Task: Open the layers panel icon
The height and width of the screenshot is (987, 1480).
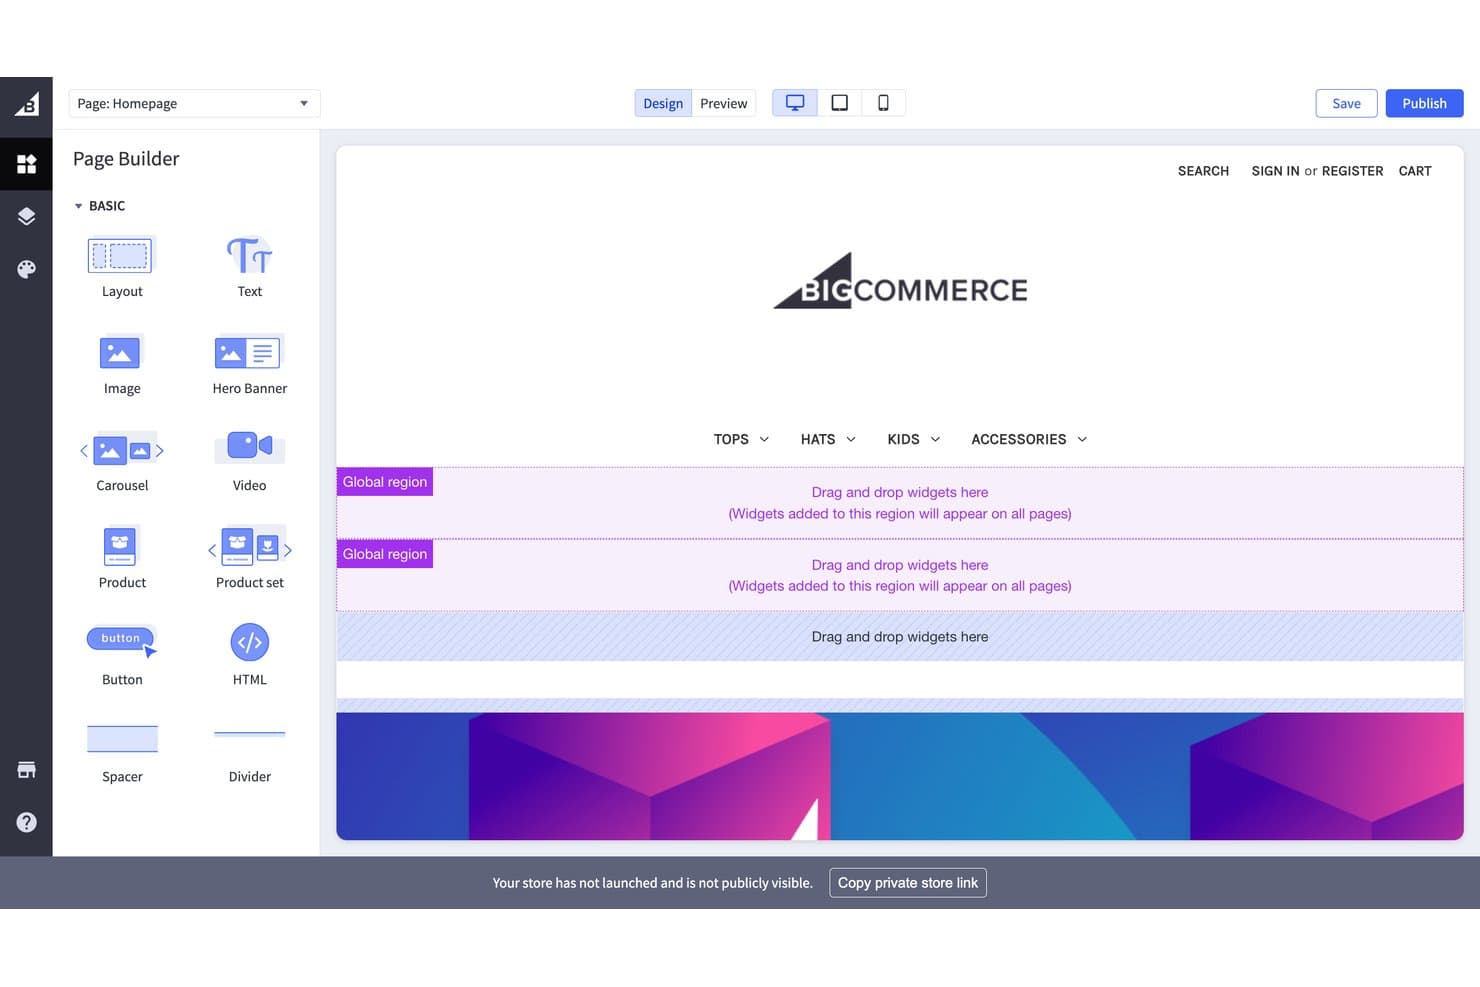Action: pos(26,217)
